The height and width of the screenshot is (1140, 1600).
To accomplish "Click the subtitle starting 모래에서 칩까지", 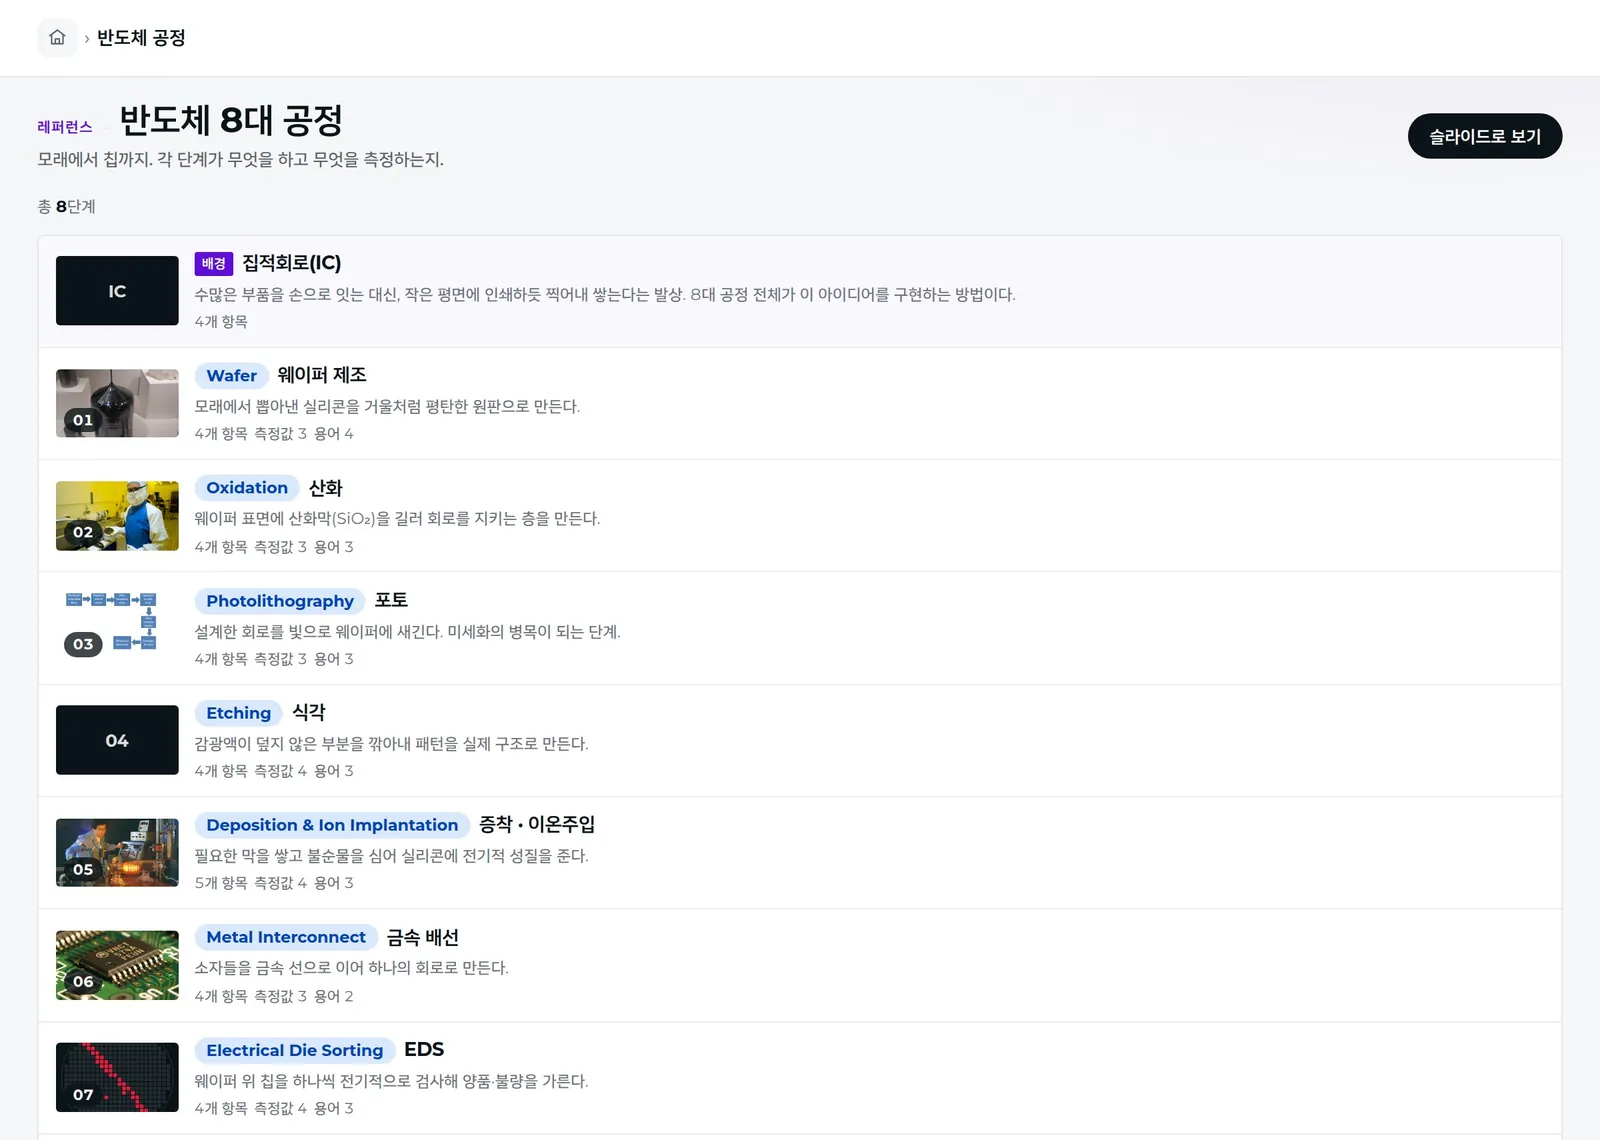I will coord(241,159).
